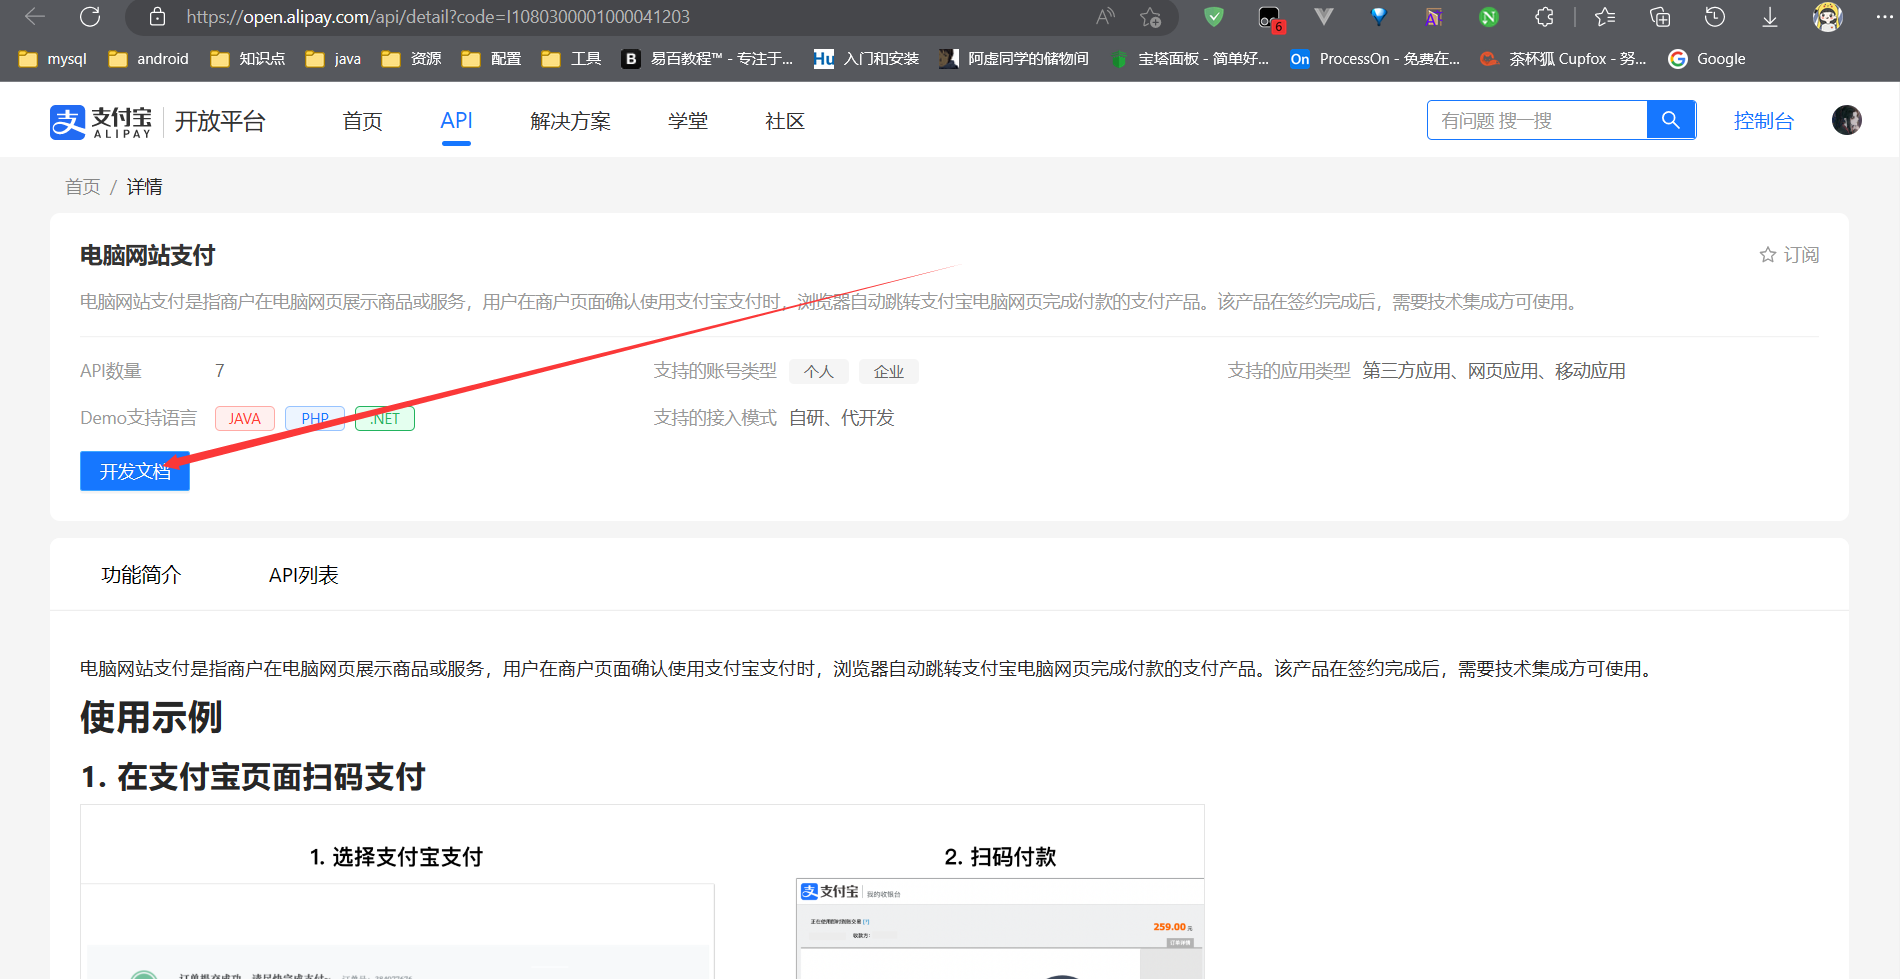Open the Collections icon in toolbar
Viewport: 1900px width, 979px height.
1660,17
